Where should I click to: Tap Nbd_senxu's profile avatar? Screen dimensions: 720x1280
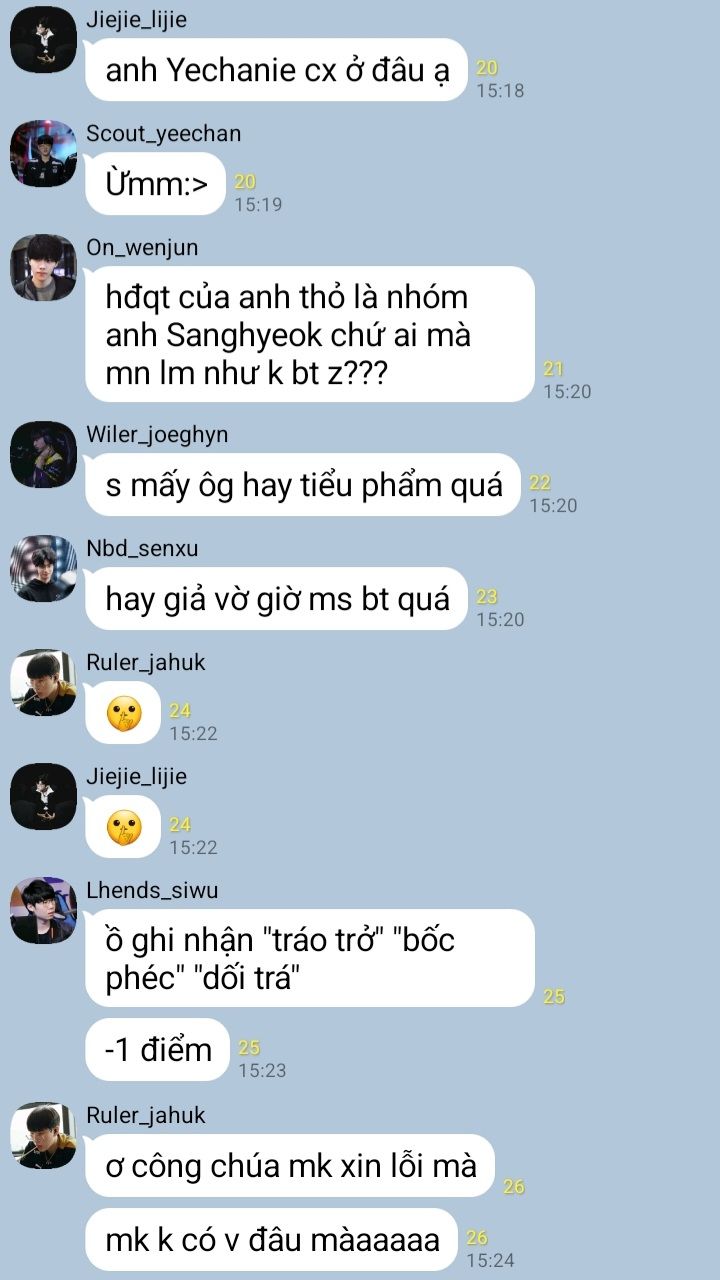point(43,568)
